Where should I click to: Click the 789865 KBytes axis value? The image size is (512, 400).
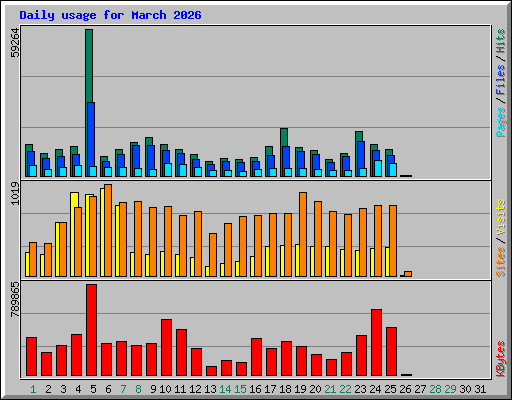[x=15, y=299]
